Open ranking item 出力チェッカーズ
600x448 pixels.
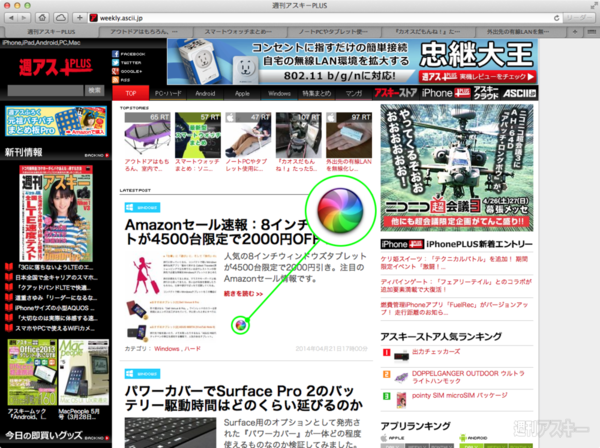coord(436,351)
